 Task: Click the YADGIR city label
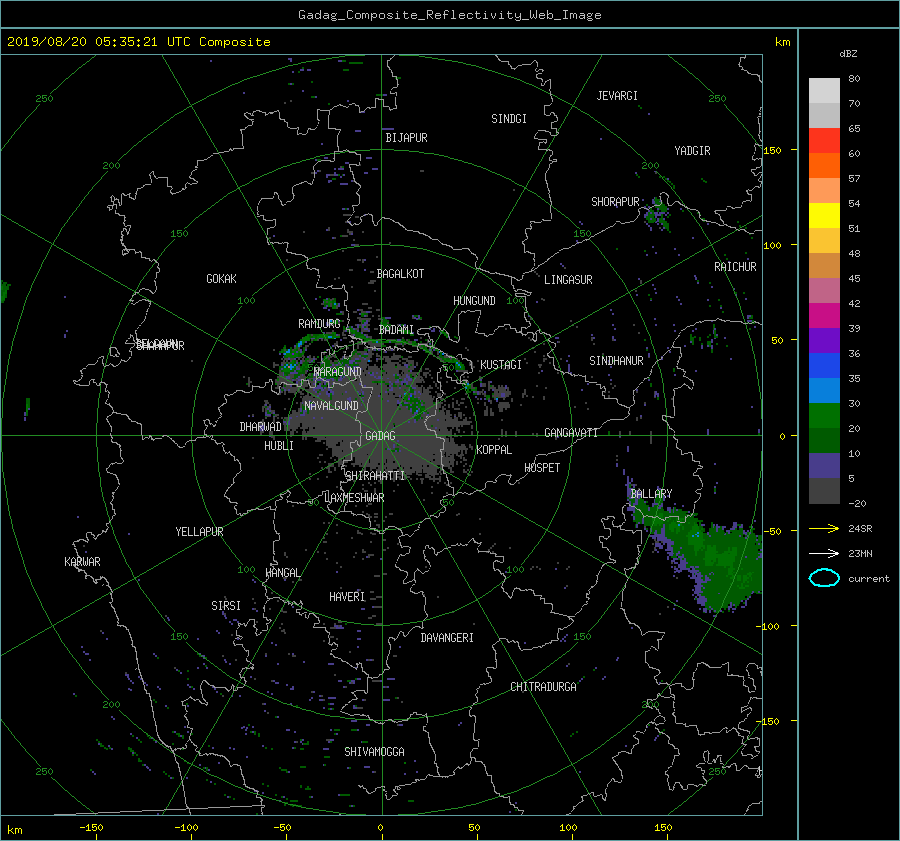coord(692,151)
